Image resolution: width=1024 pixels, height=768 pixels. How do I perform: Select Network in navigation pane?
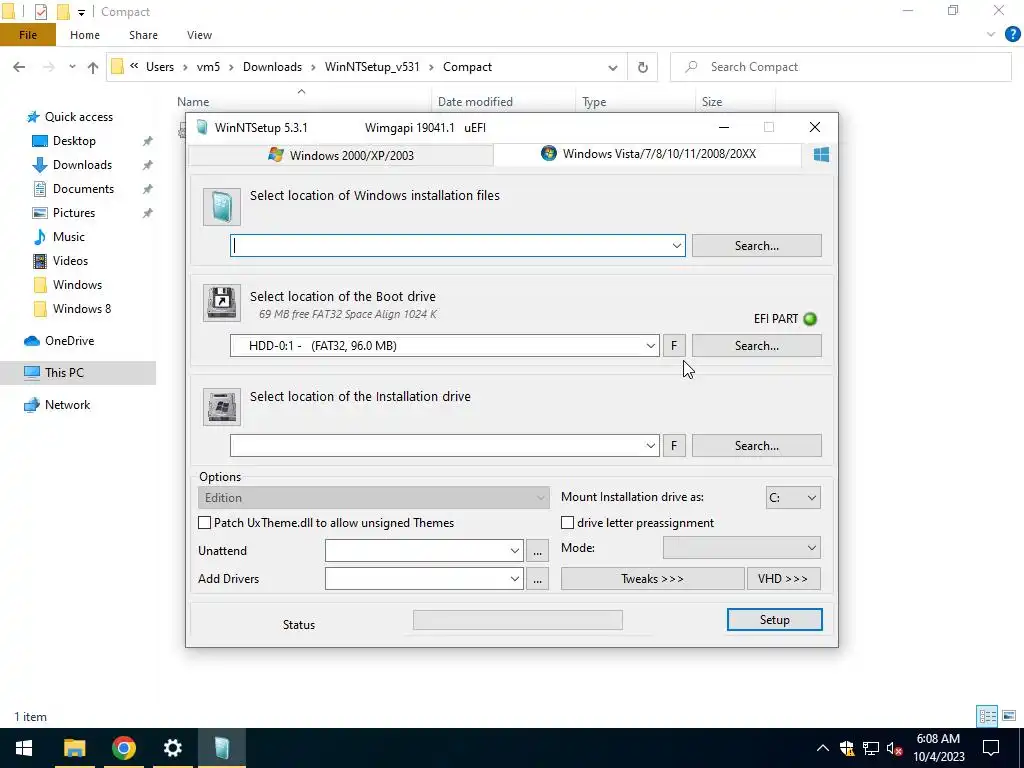pos(67,404)
